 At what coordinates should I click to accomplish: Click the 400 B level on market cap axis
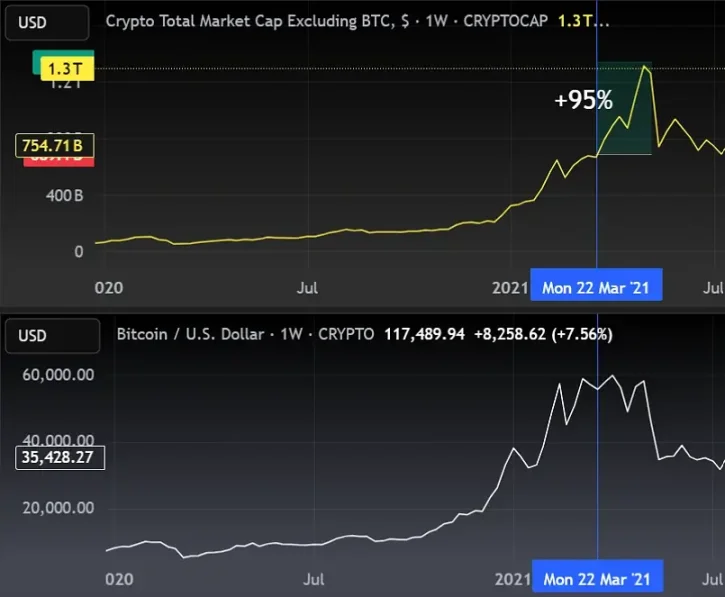64,196
